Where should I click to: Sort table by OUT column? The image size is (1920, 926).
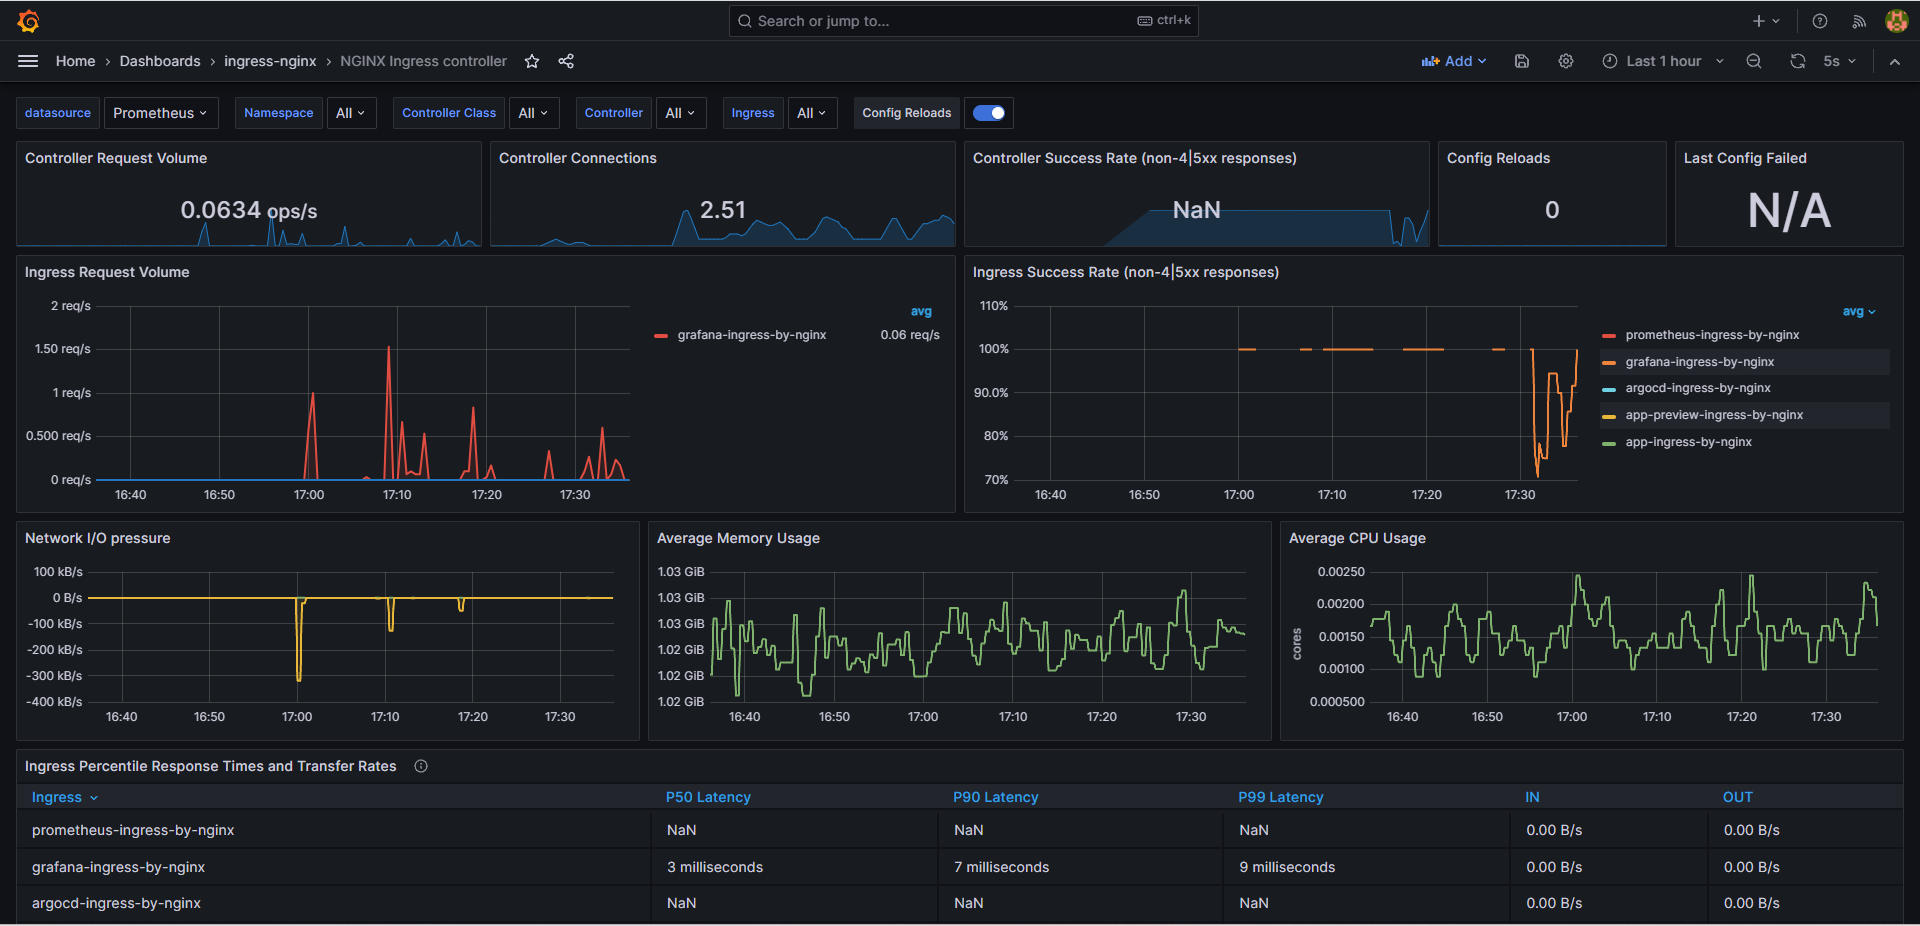[1737, 797]
